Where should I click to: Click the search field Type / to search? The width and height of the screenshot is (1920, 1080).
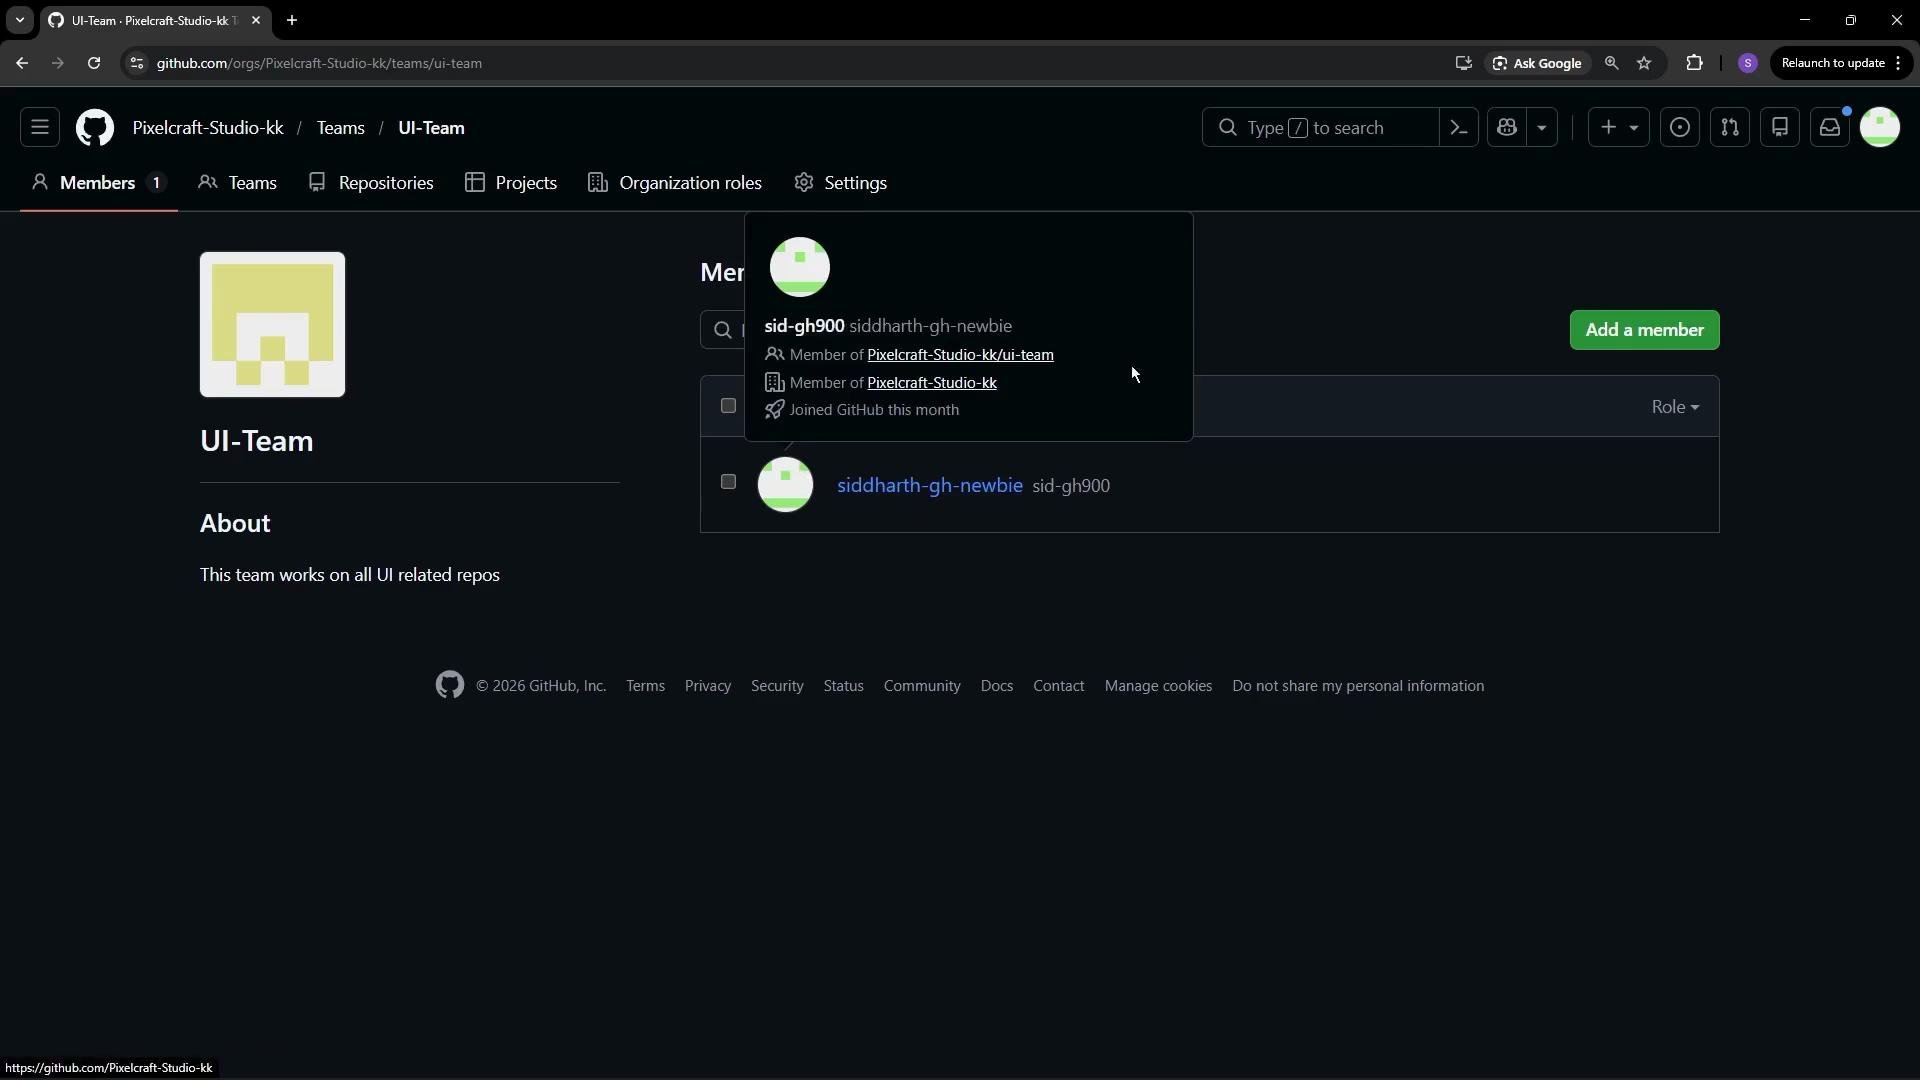tap(1320, 128)
